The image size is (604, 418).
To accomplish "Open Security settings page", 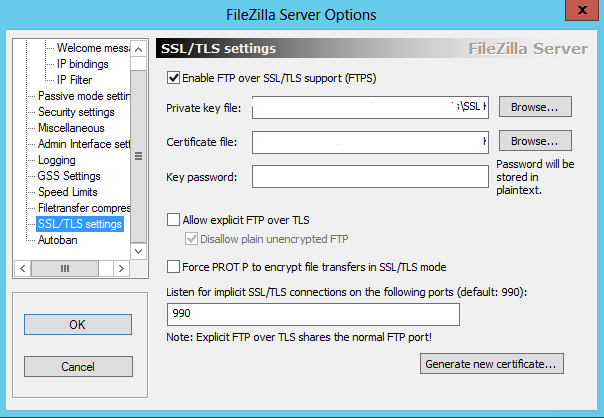I will [x=76, y=112].
